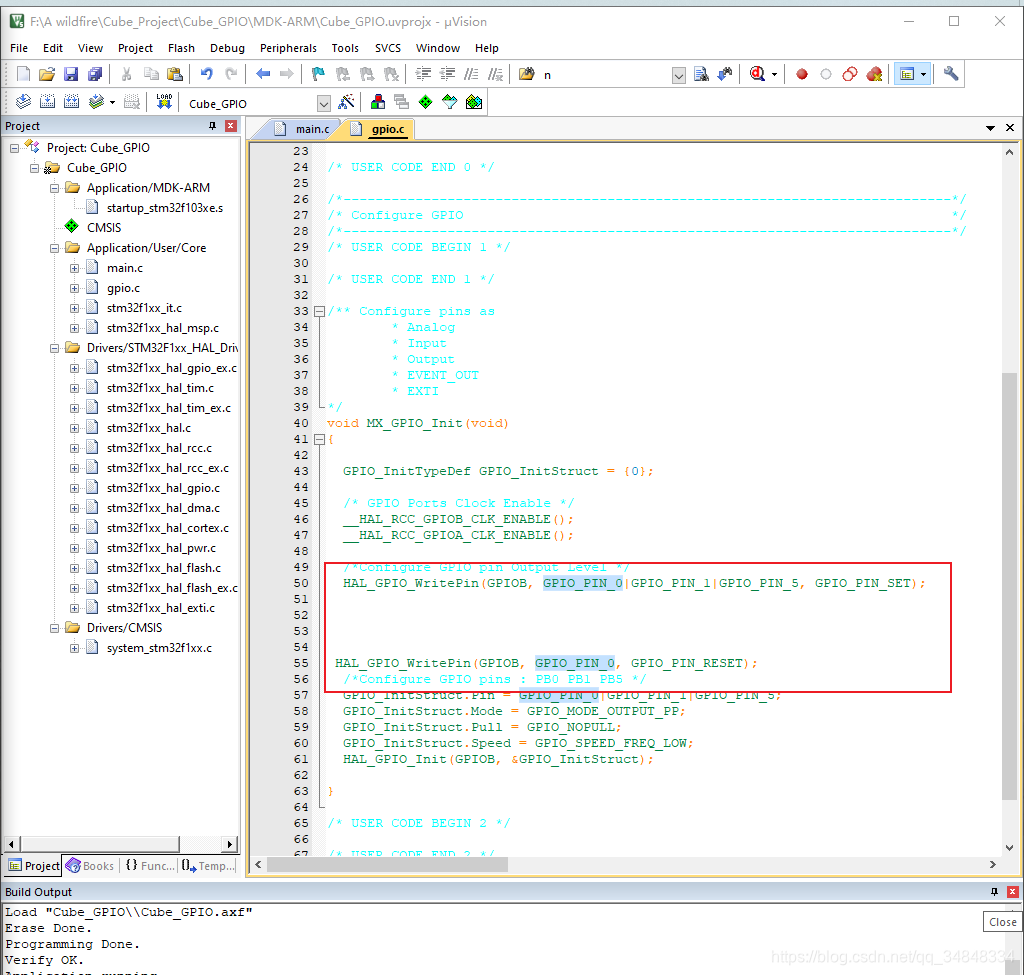Expand gpio.c in project tree
This screenshot has width=1024, height=975.
click(74, 289)
